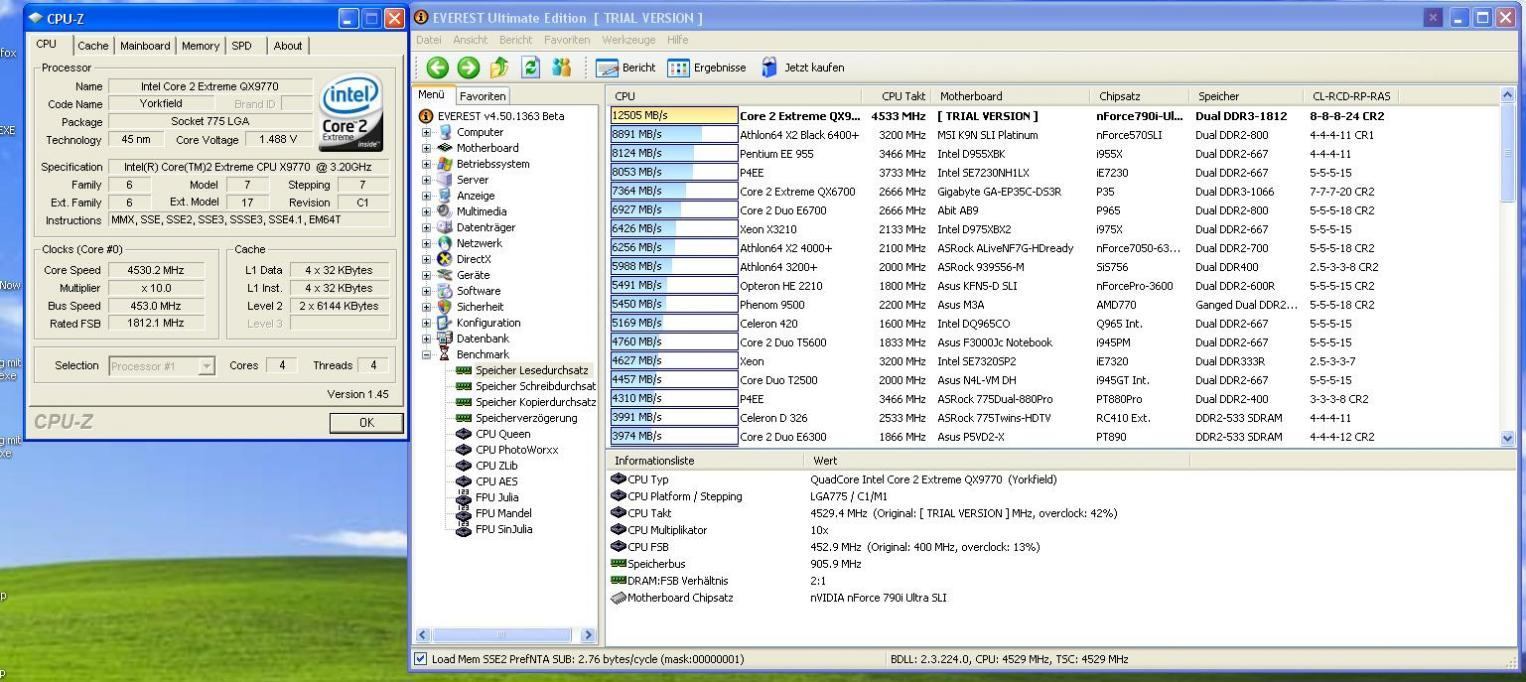Sort by the Chipsatz column header
The width and height of the screenshot is (1526, 682).
click(1140, 96)
